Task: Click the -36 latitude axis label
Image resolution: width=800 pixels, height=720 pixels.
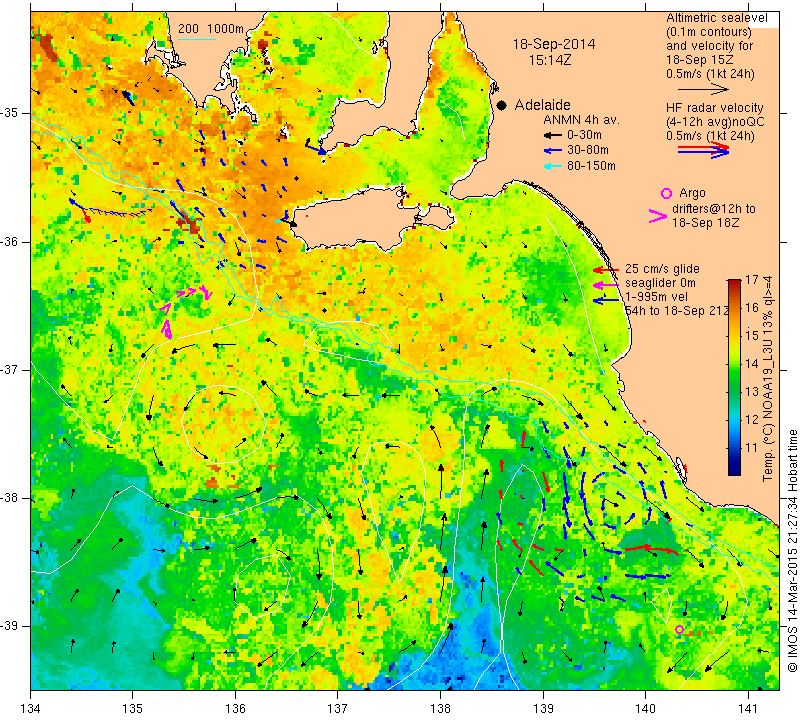Action: pos(10,241)
